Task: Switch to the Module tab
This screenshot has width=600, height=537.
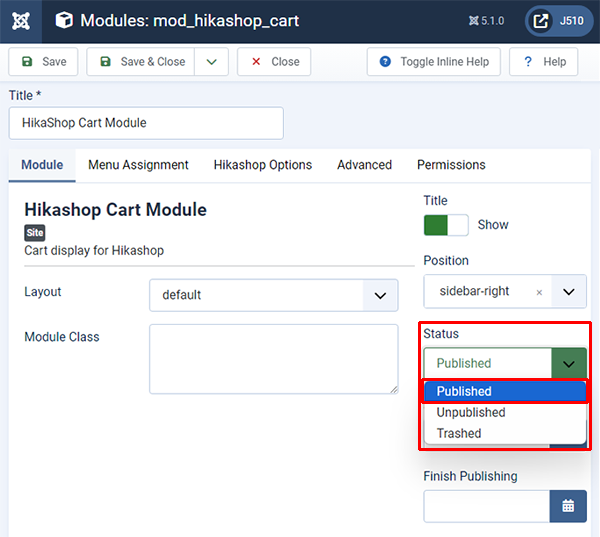Action: [42, 165]
